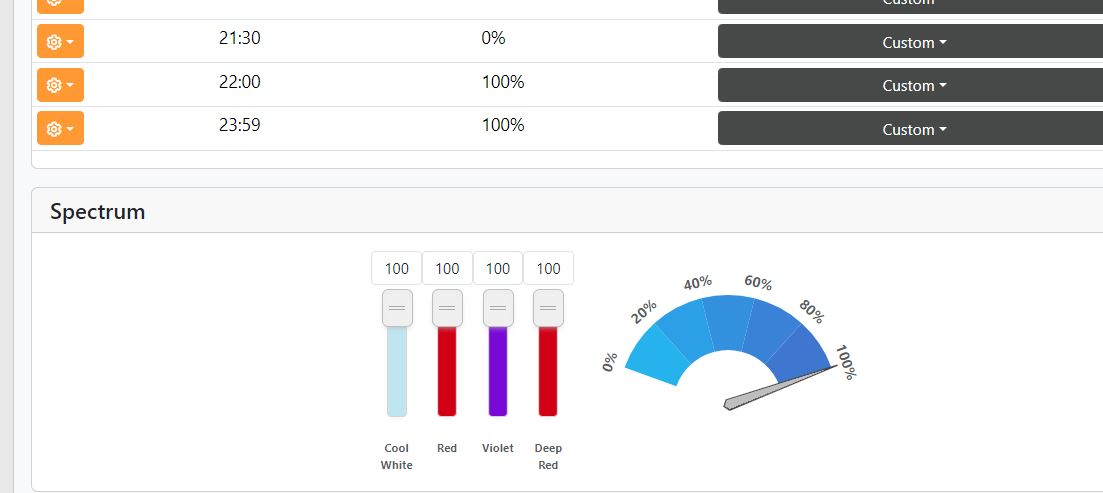Expand the Custom dropdown for 23:59
The width and height of the screenshot is (1103, 493).
[x=910, y=128]
